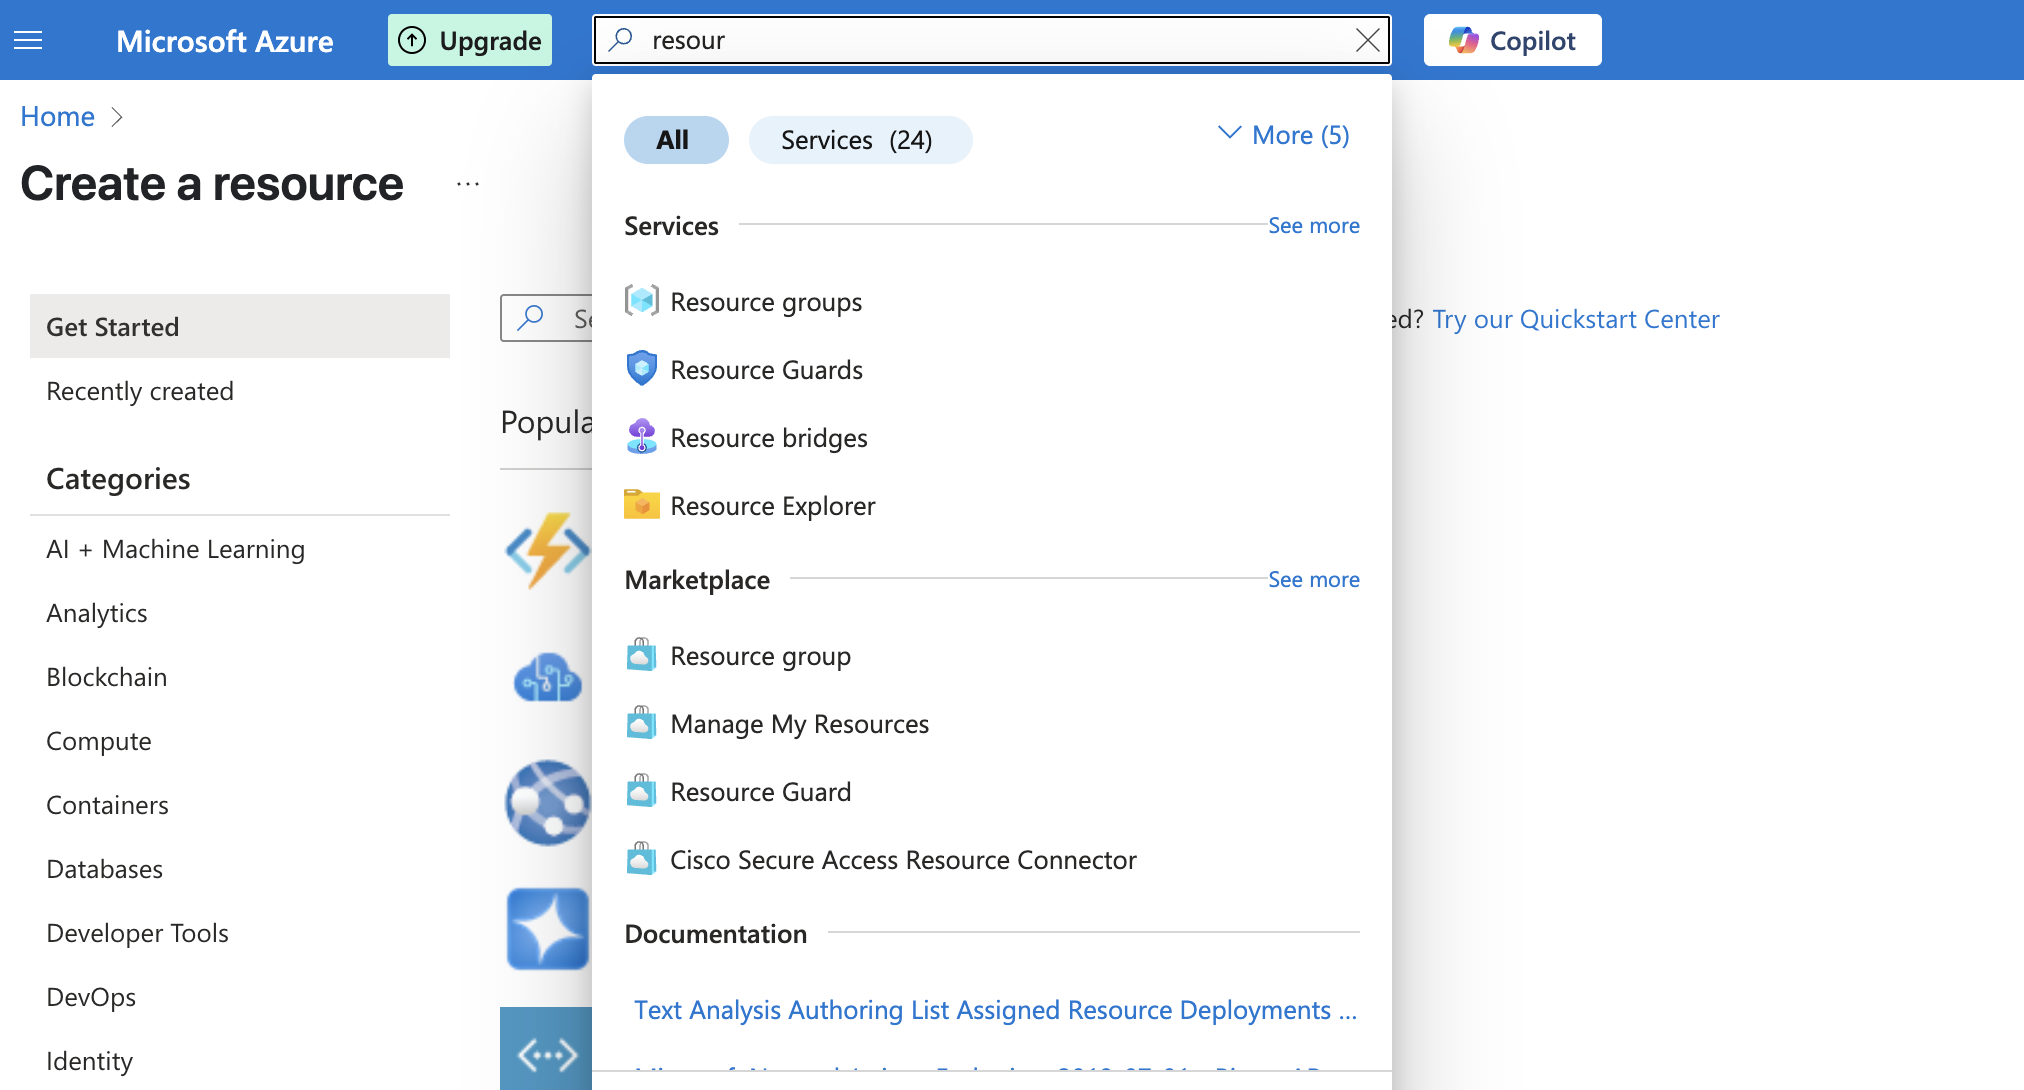Select Get Started in left menu
The image size is (2024, 1090).
pyautogui.click(x=240, y=326)
